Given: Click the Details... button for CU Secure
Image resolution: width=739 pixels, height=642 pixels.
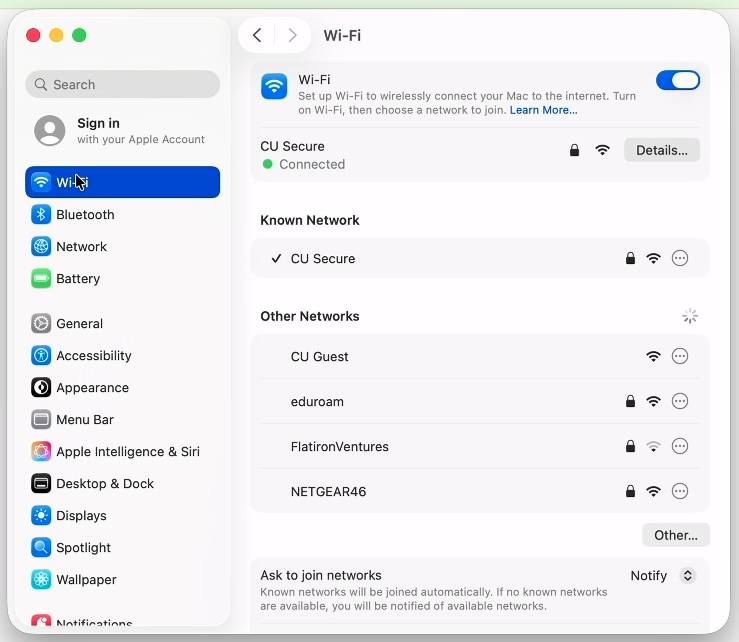Looking at the screenshot, I should coord(662,150).
